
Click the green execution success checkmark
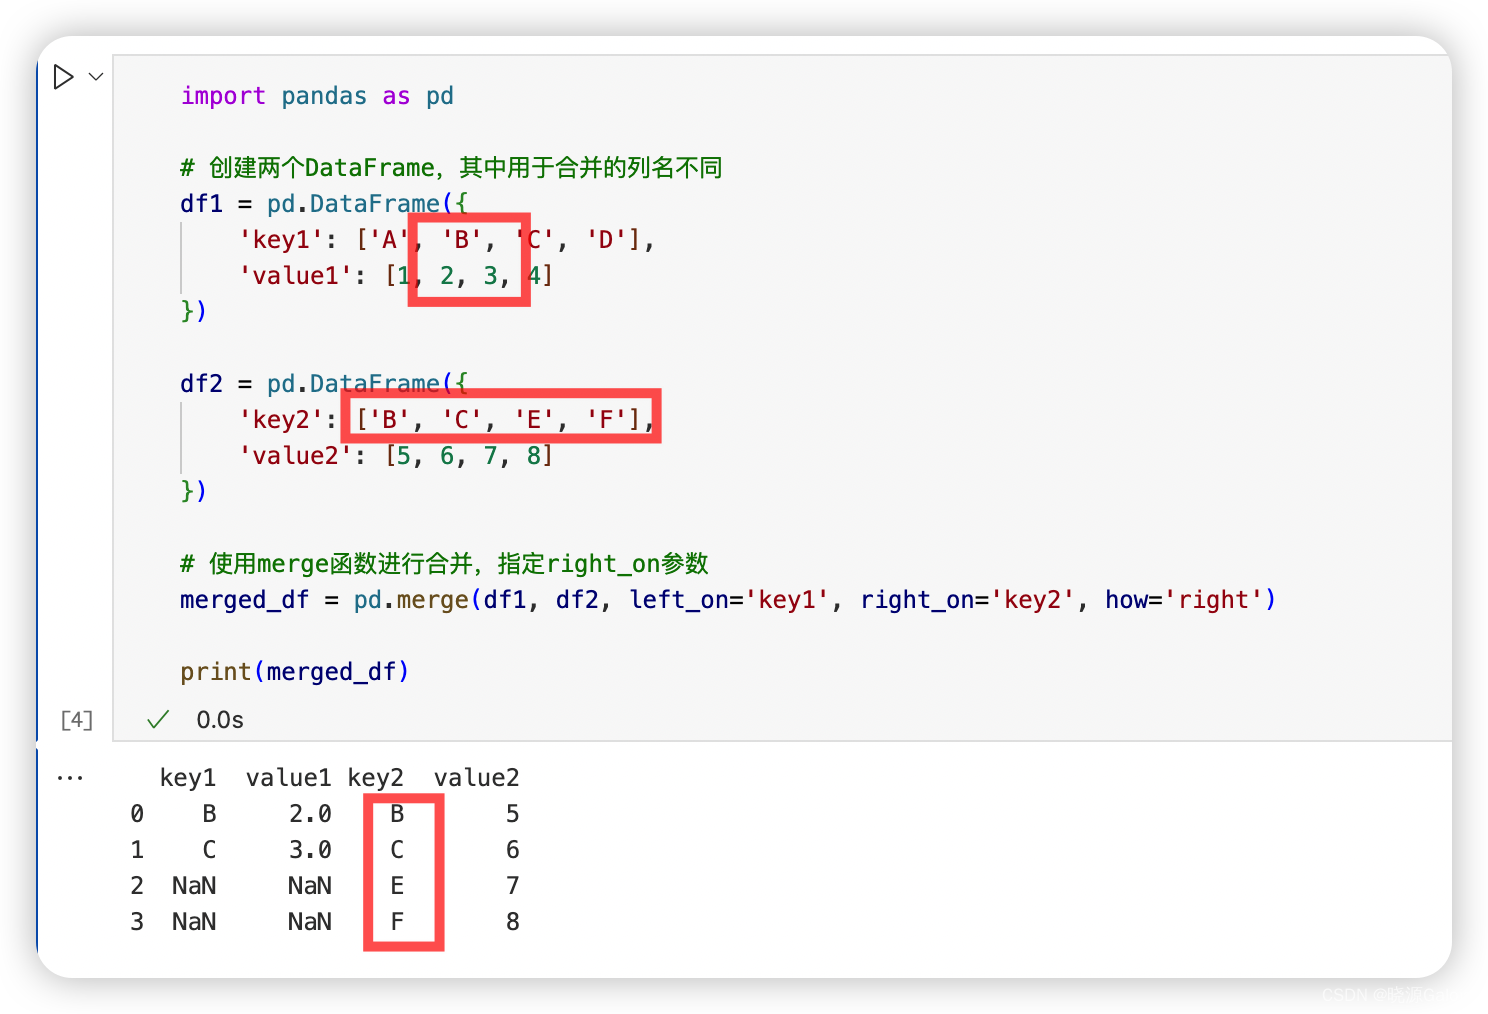(158, 720)
